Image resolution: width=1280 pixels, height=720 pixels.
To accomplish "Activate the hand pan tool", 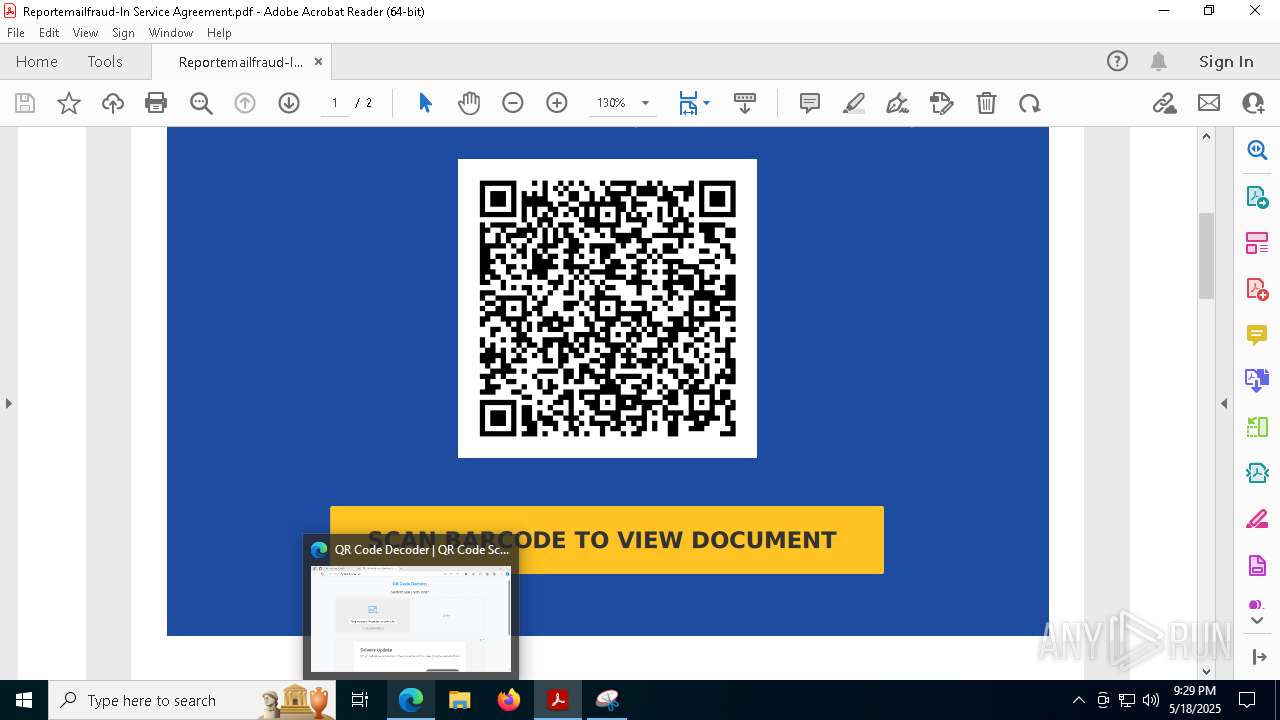I will coord(469,103).
